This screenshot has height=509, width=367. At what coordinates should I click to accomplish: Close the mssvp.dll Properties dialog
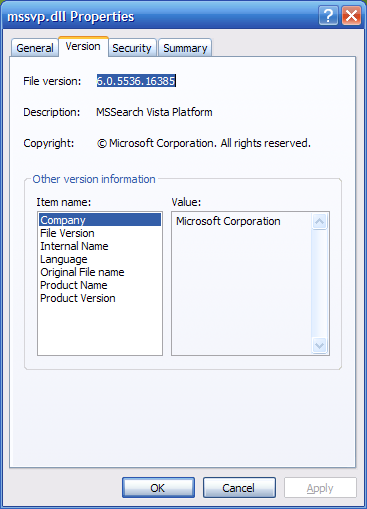351,15
